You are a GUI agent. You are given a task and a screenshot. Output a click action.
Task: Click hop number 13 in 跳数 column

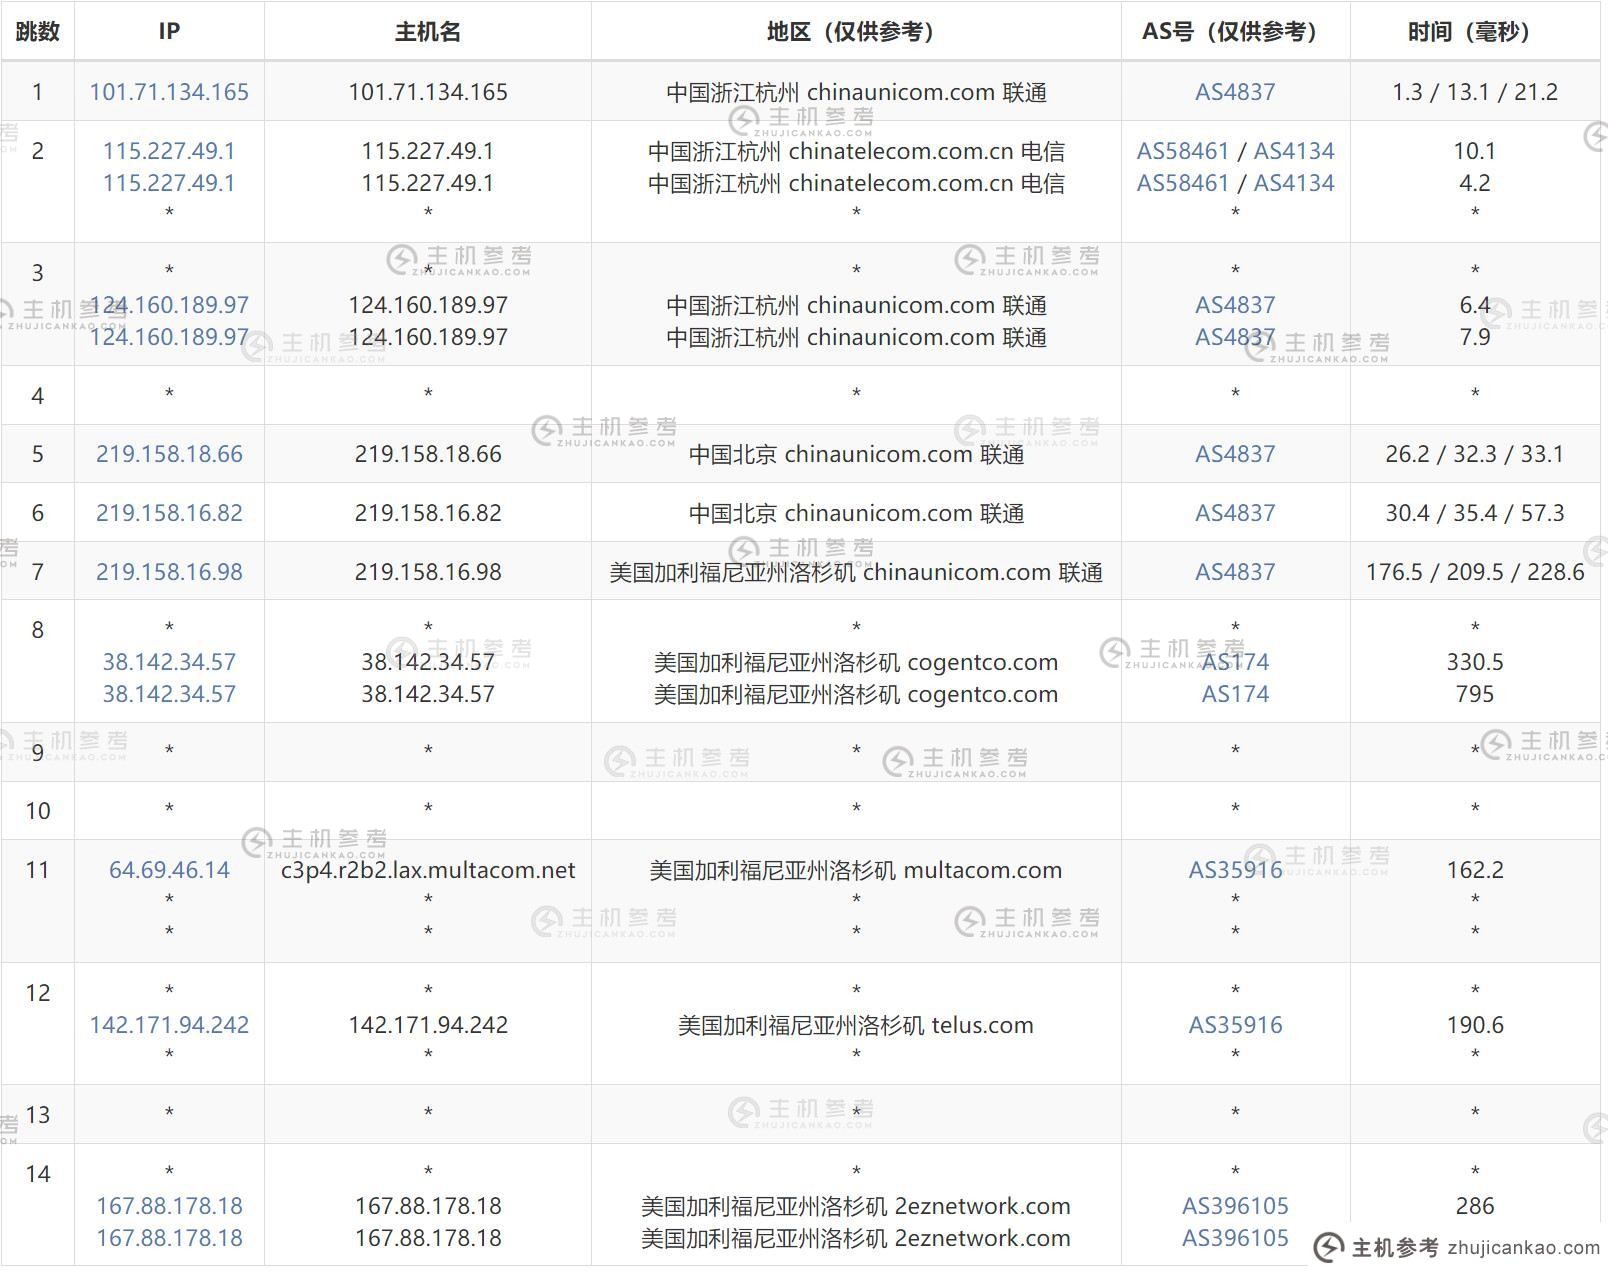click(38, 1115)
